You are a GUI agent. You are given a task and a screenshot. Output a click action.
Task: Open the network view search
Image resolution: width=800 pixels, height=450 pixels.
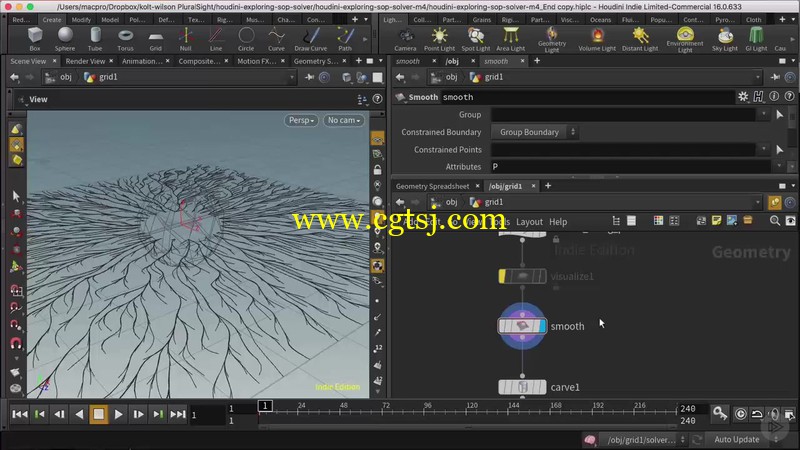click(x=774, y=221)
